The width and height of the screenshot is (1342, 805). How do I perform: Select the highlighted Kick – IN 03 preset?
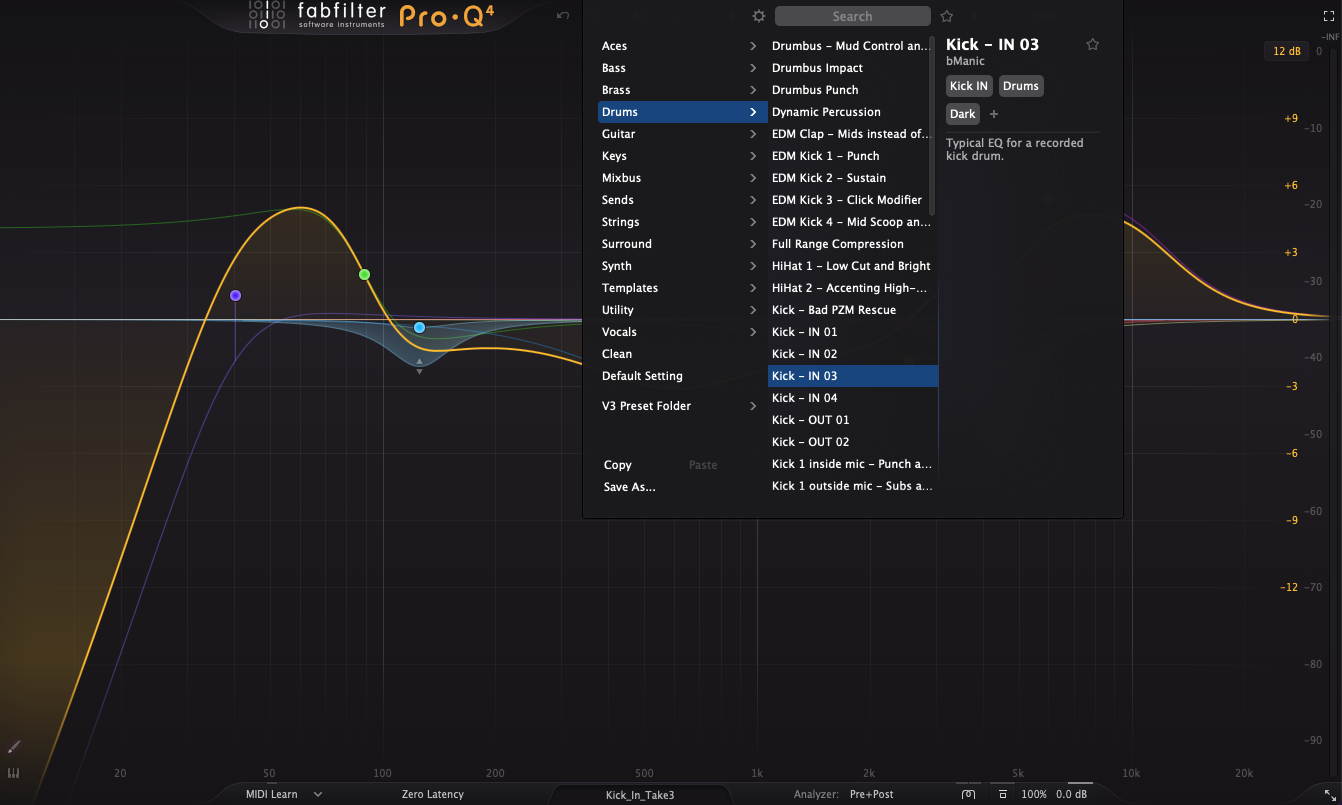[x=853, y=376]
